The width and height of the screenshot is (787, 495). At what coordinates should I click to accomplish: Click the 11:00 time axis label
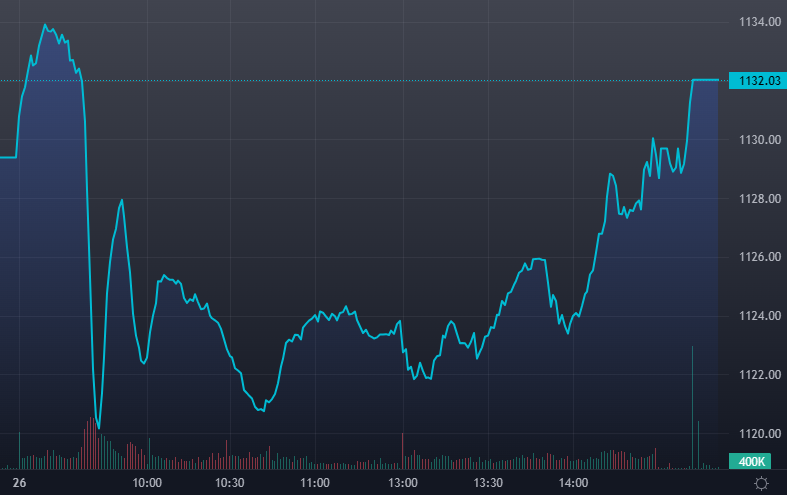[315, 483]
